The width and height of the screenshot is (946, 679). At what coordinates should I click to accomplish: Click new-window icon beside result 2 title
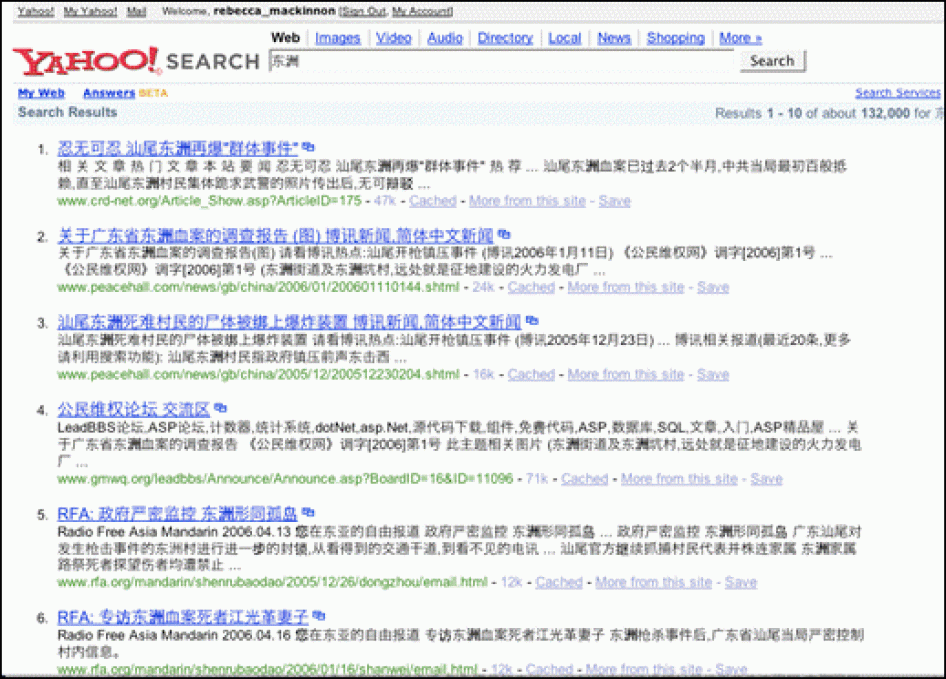503,236
